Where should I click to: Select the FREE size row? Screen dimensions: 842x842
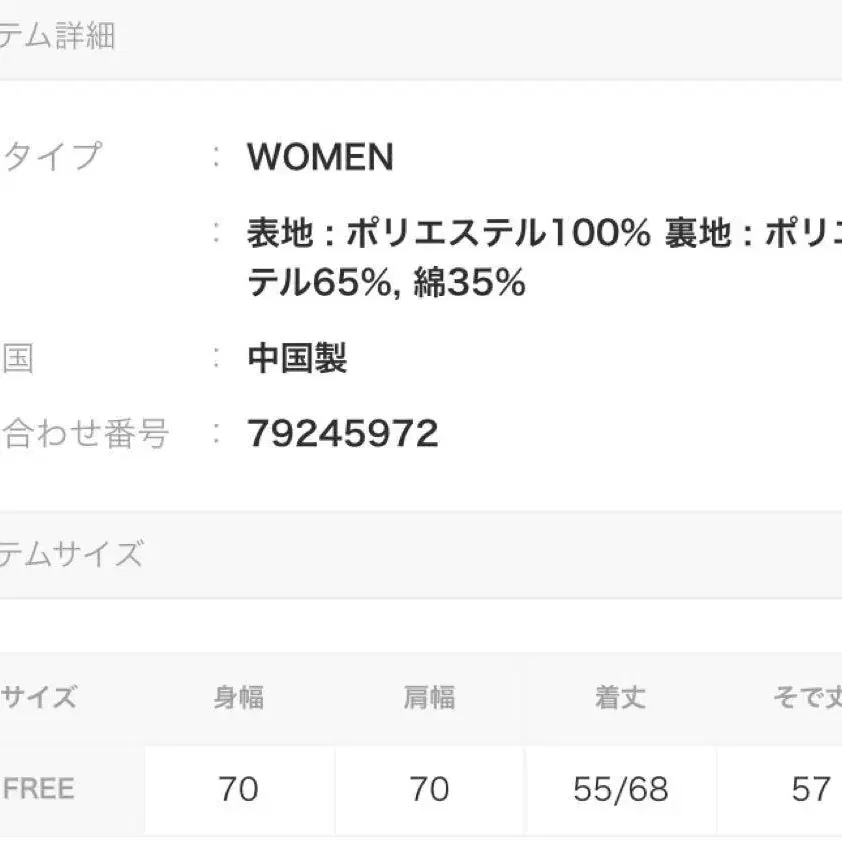coord(40,789)
